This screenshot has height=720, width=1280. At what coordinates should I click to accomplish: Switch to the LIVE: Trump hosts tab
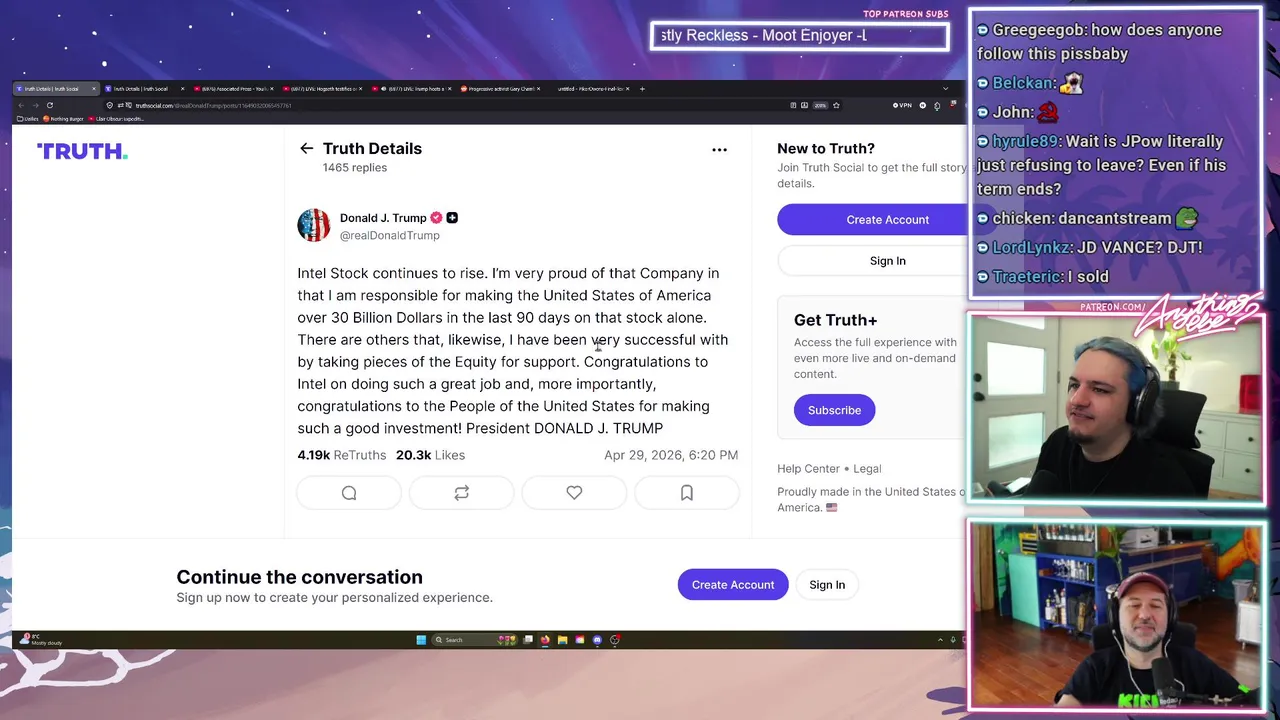coord(412,89)
